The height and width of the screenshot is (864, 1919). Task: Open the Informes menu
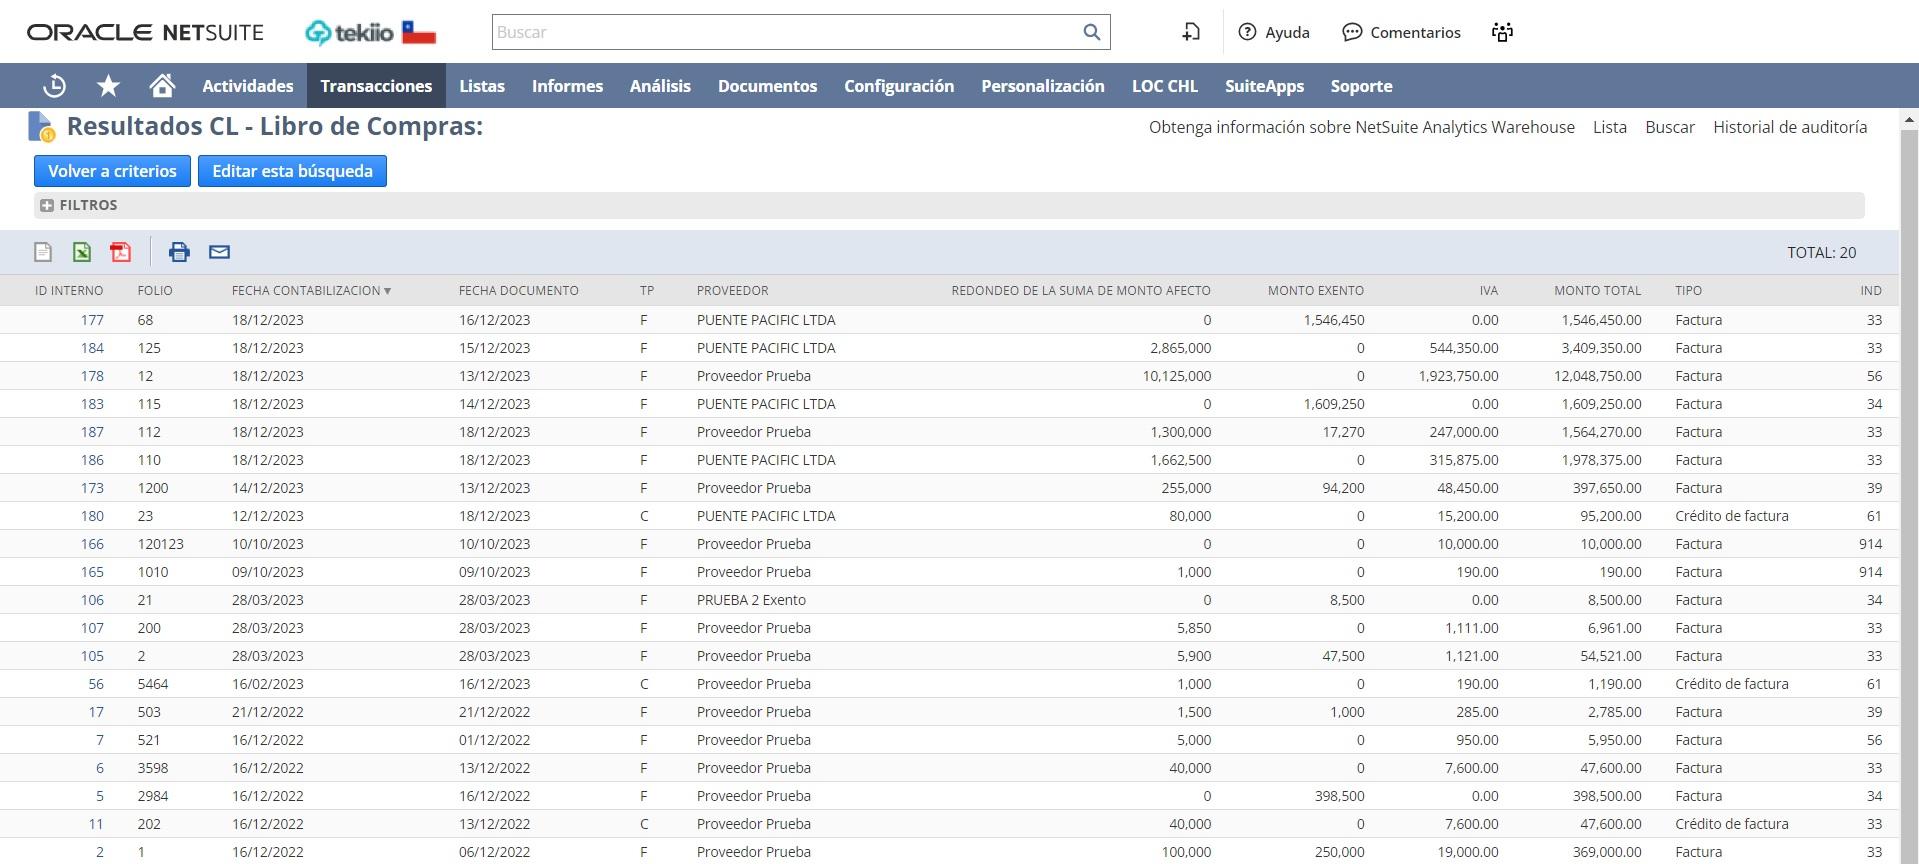567,86
